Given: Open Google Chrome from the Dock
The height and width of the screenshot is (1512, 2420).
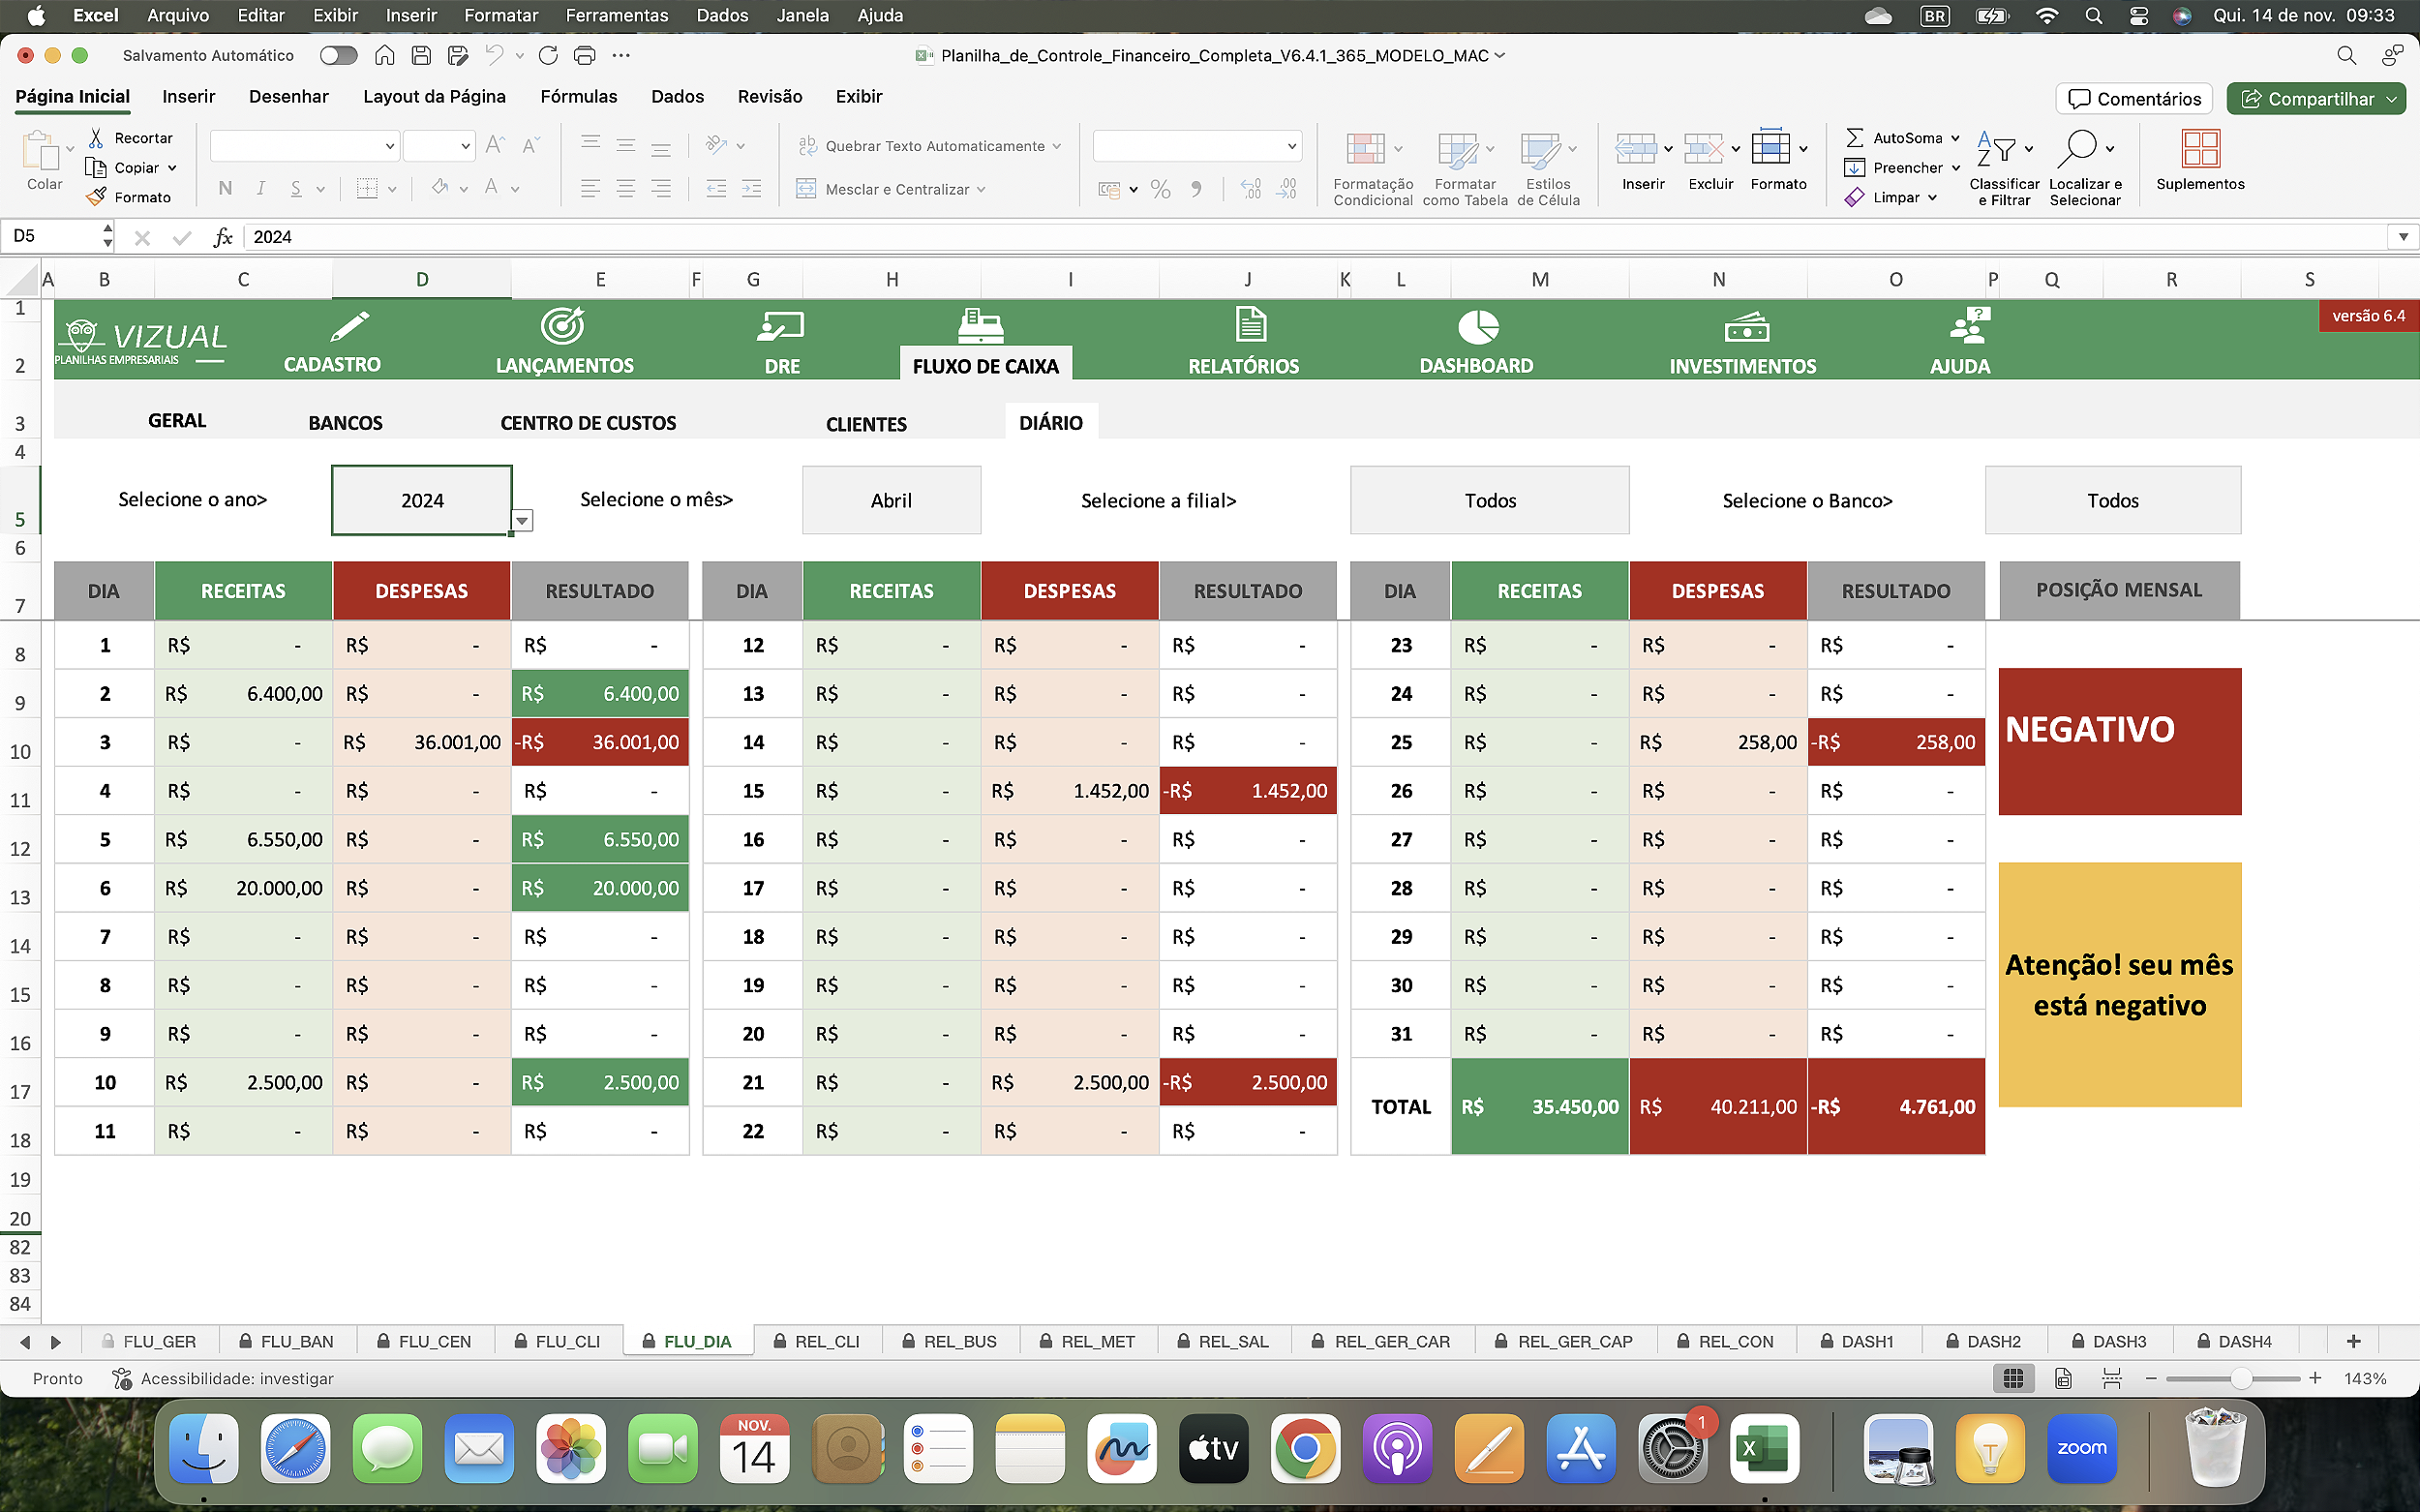Looking at the screenshot, I should pos(1305,1449).
